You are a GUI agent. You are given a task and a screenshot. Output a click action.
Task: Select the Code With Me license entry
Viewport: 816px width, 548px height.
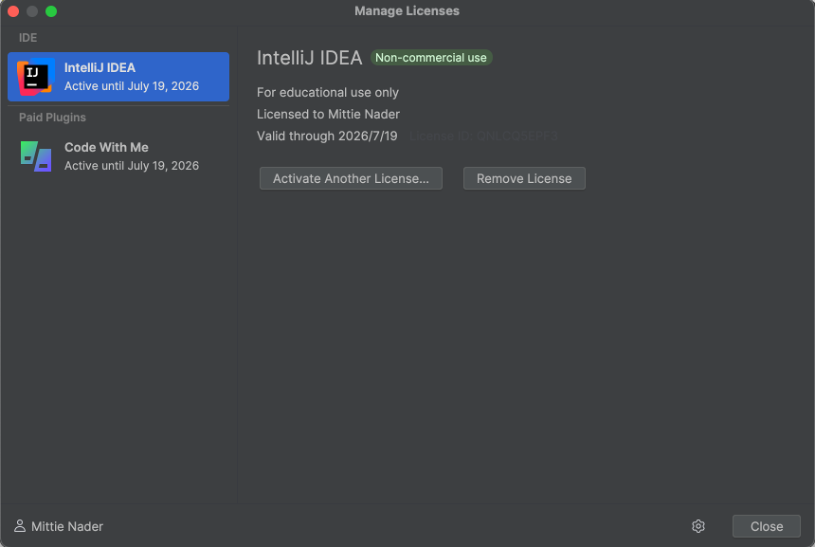130,156
